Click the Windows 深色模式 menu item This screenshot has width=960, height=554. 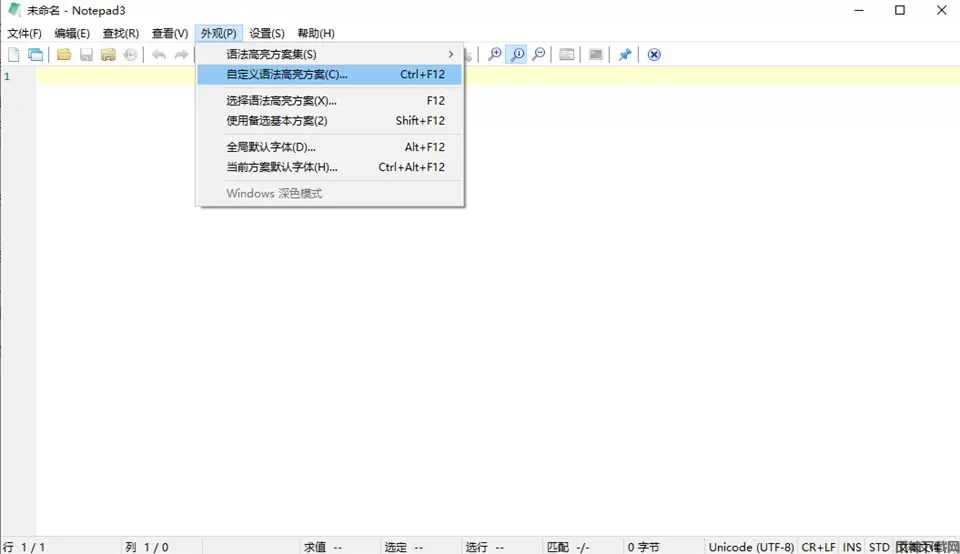tap(329, 193)
